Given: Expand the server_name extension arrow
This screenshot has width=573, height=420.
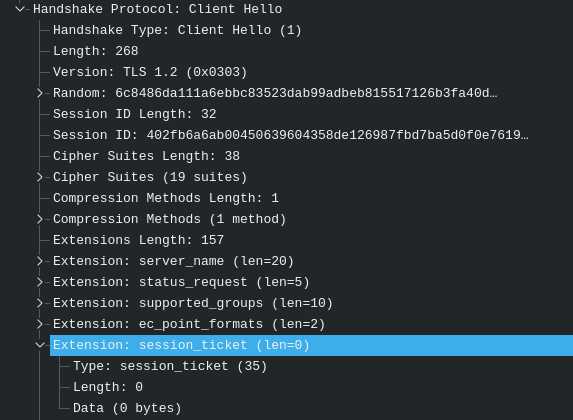Looking at the screenshot, I should (40, 261).
